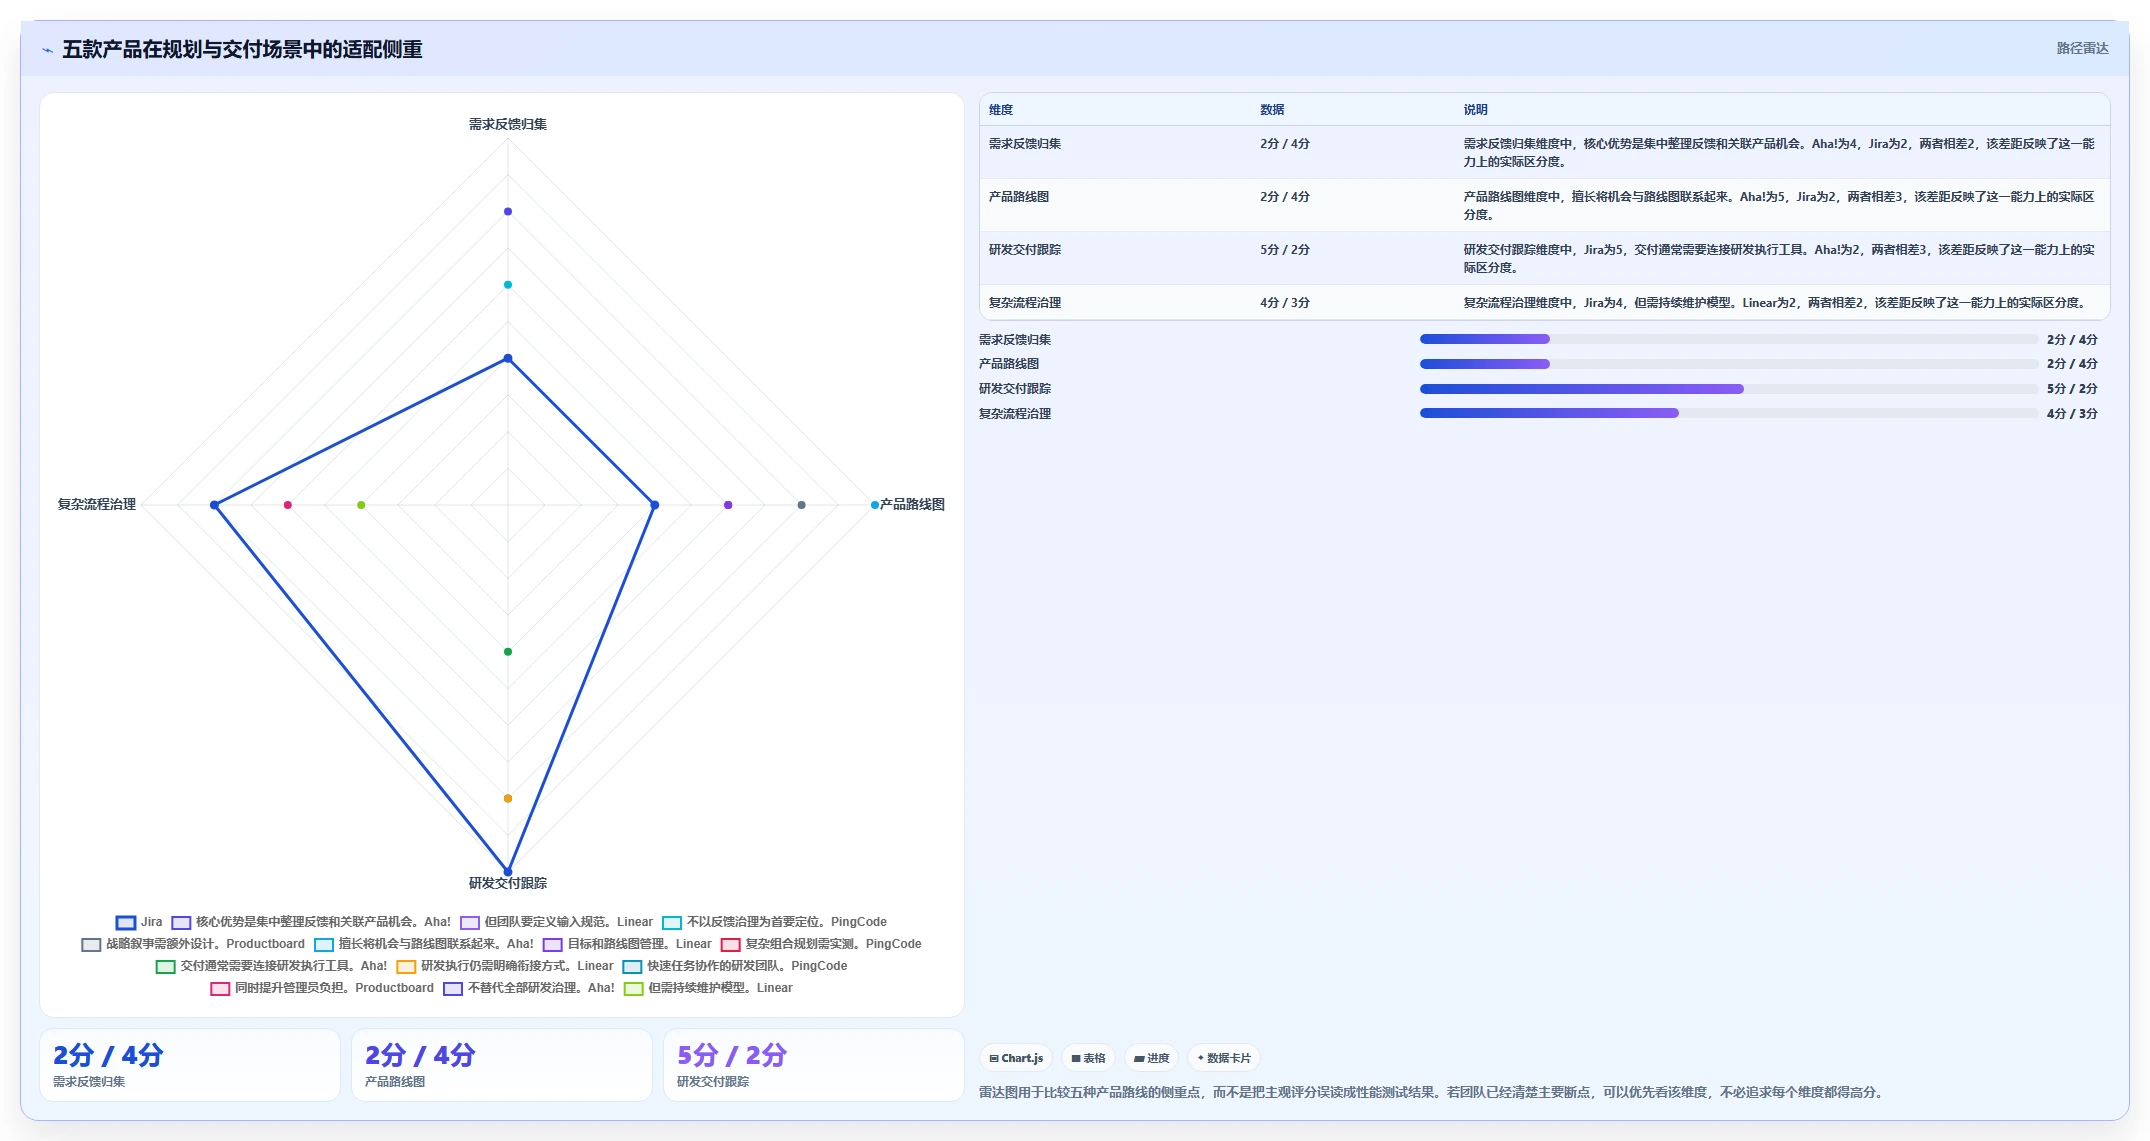Toggle legend item 但需持续维护模型。Linear
The image size is (2150, 1141).
coord(708,988)
